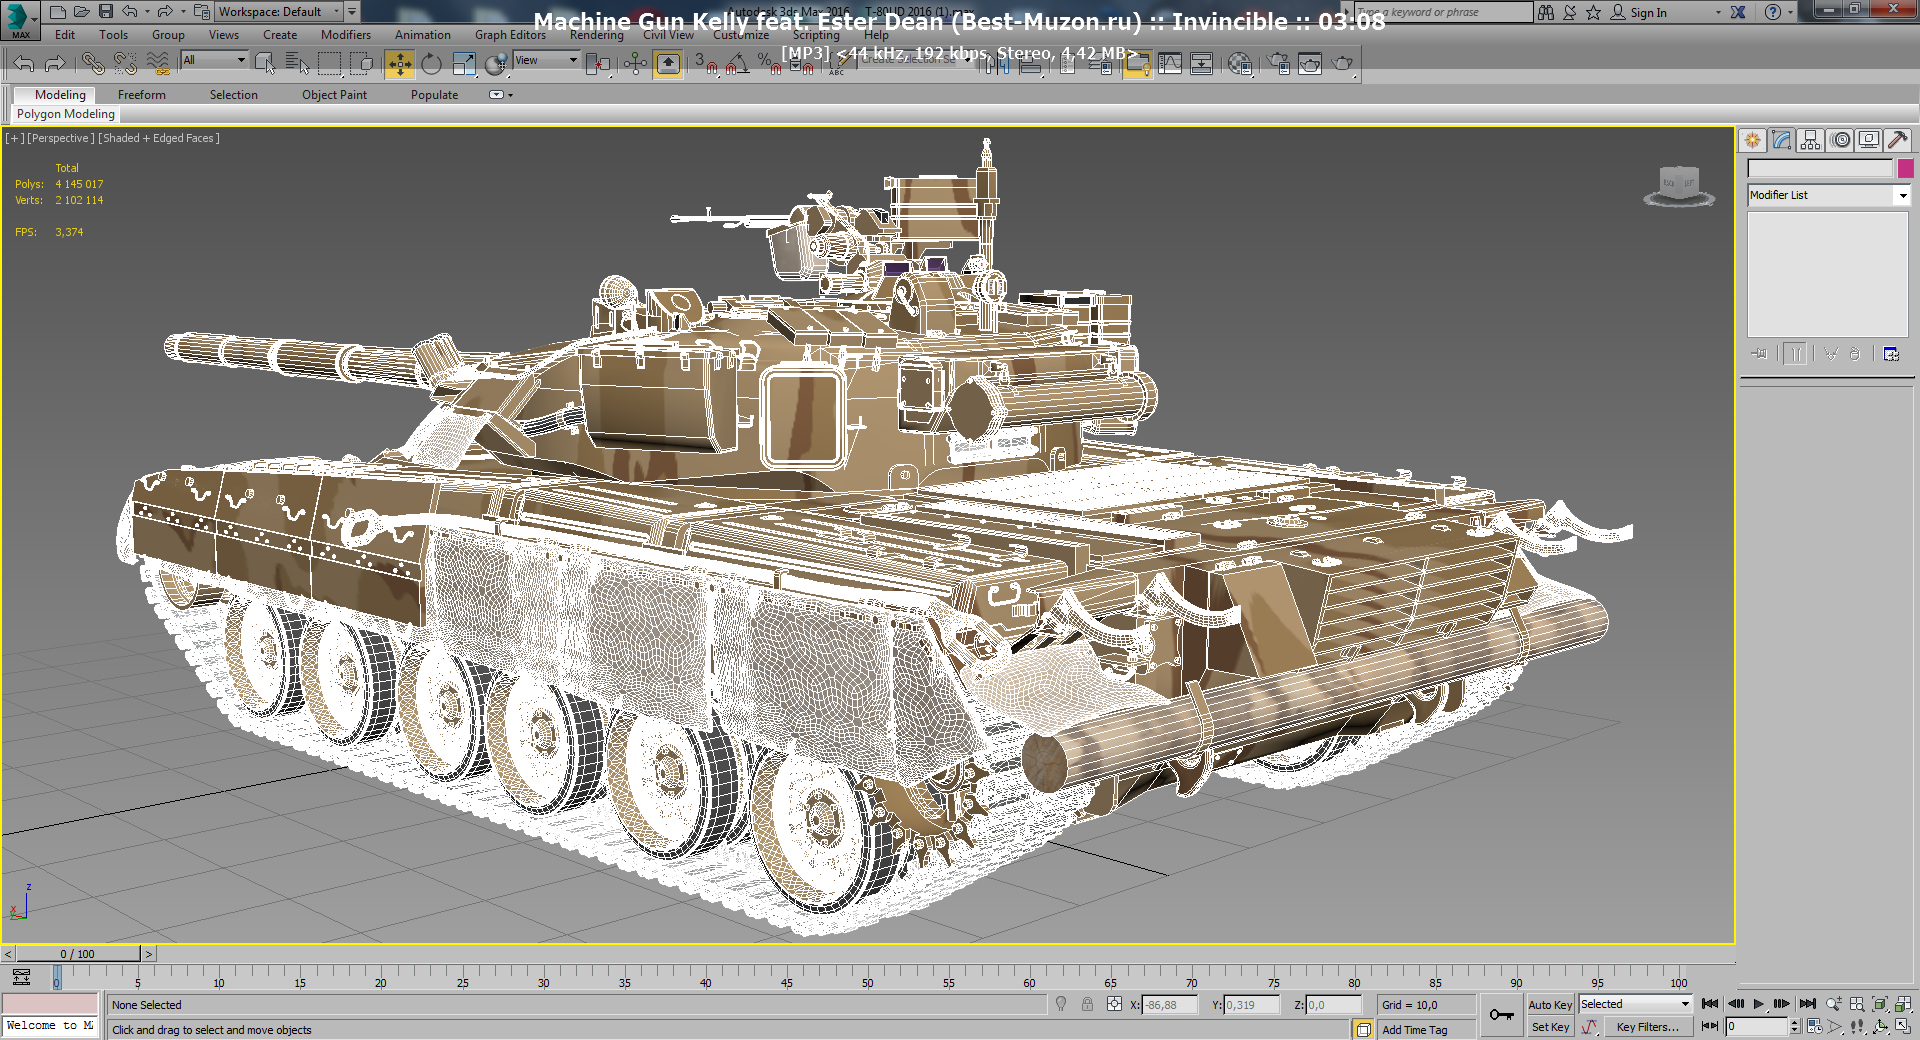Open the Selection Filter dropdown showing All
This screenshot has height=1040, width=1920.
213,60
